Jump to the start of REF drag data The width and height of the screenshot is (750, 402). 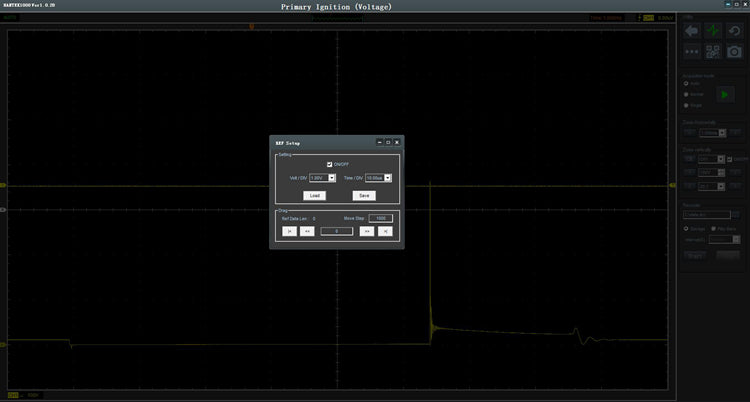[x=288, y=231]
